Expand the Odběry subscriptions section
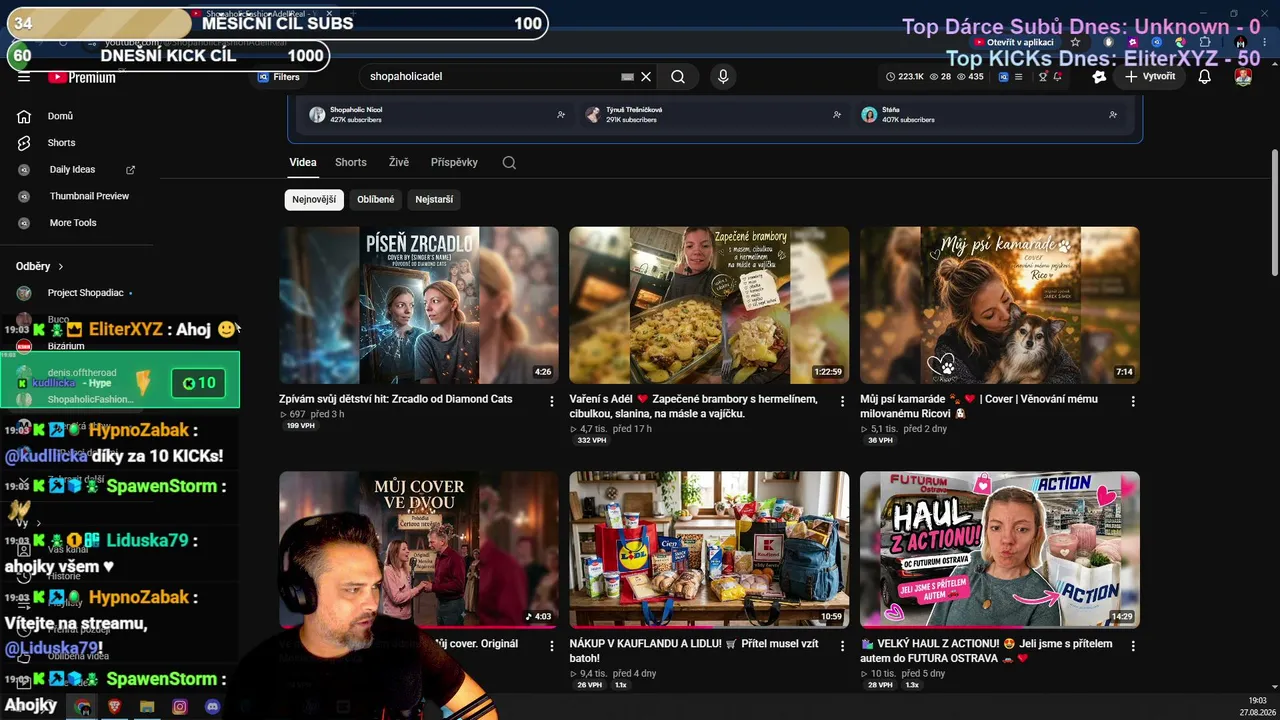 click(x=40, y=267)
